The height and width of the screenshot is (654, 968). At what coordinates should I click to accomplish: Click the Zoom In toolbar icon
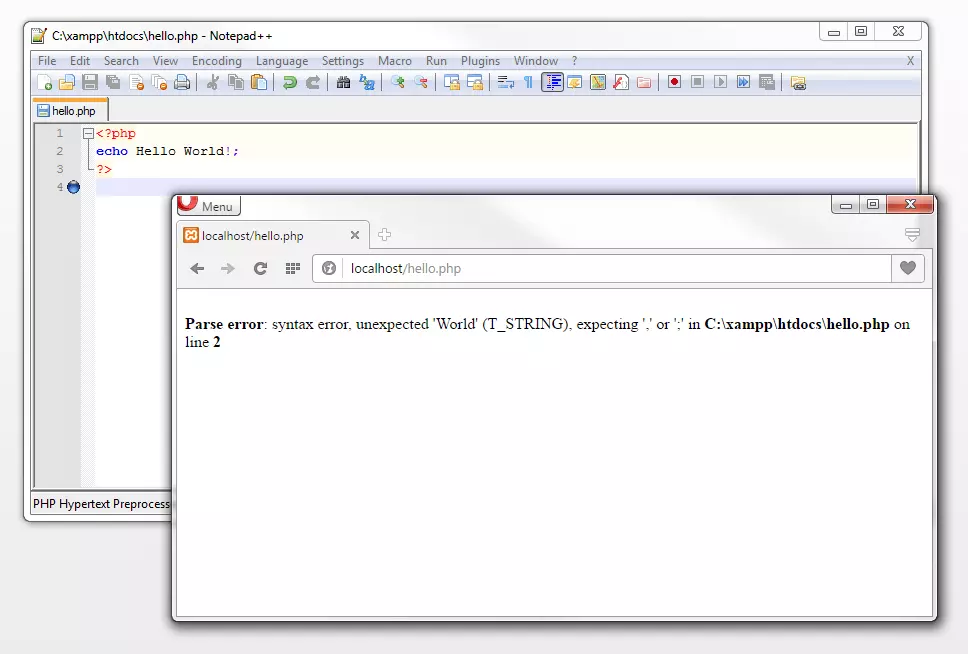[399, 82]
